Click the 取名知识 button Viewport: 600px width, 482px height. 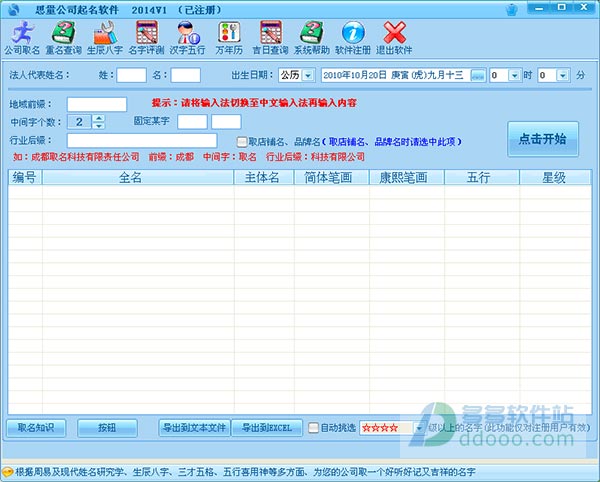coord(36,428)
